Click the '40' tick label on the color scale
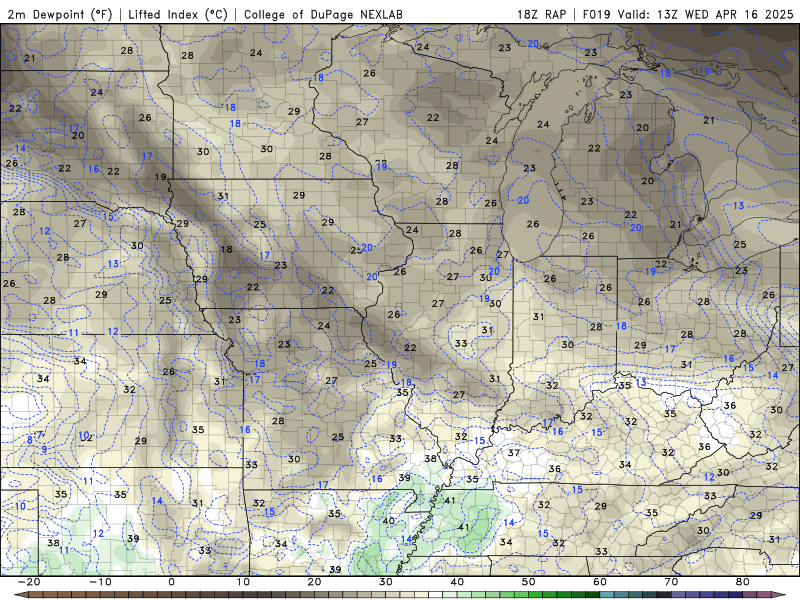Screen dimensions: 800x600 458,582
